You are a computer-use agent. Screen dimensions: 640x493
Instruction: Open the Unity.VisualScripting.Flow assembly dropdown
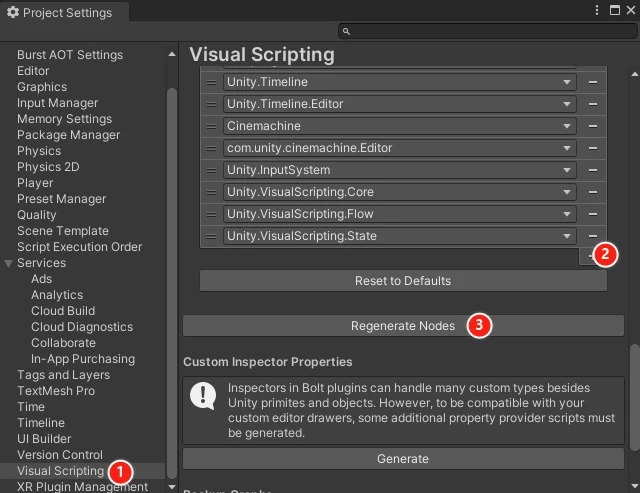(399, 214)
